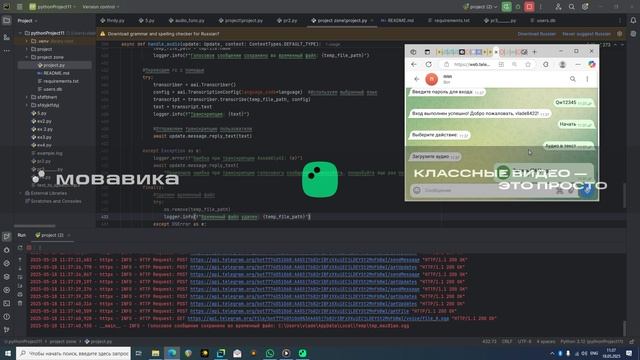Image resolution: width=640 pixels, height=360 pixels.
Task: Open the Services tool window icon
Action: coord(7,290)
